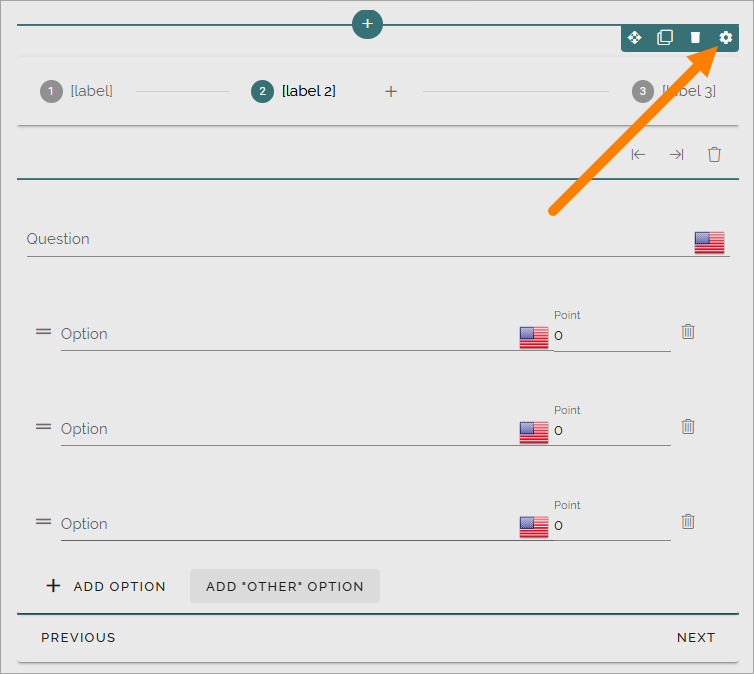The width and height of the screenshot is (754, 674).
Task: Click the duplicate element icon in toolbar
Action: tap(665, 37)
